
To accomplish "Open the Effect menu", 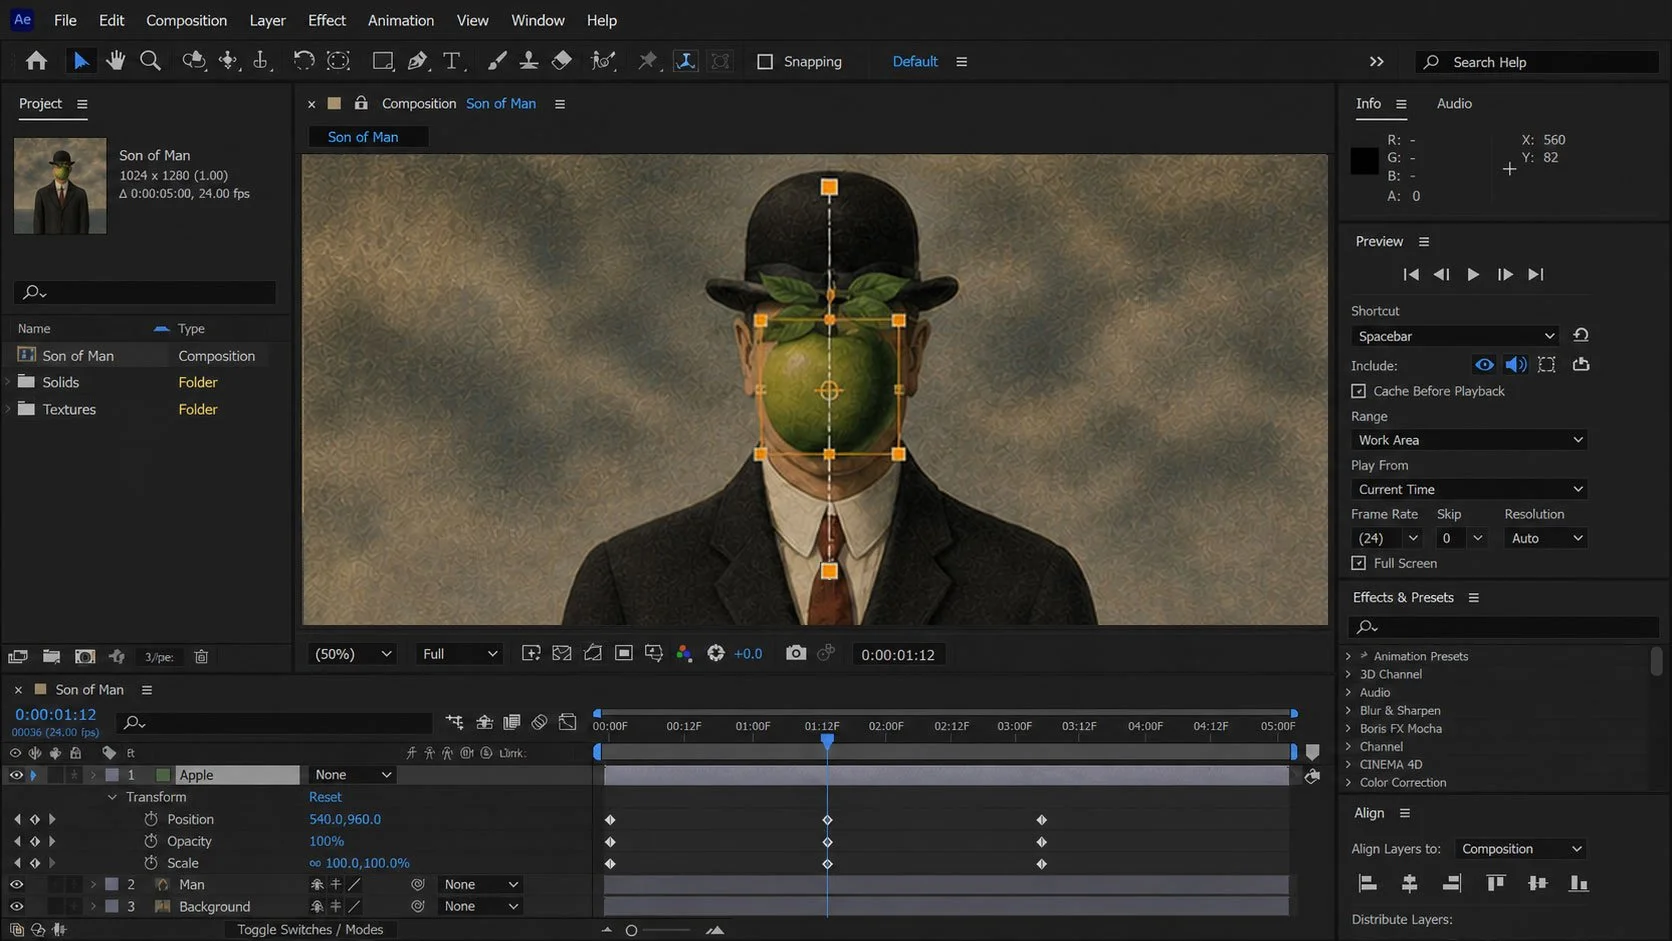I will 327,20.
